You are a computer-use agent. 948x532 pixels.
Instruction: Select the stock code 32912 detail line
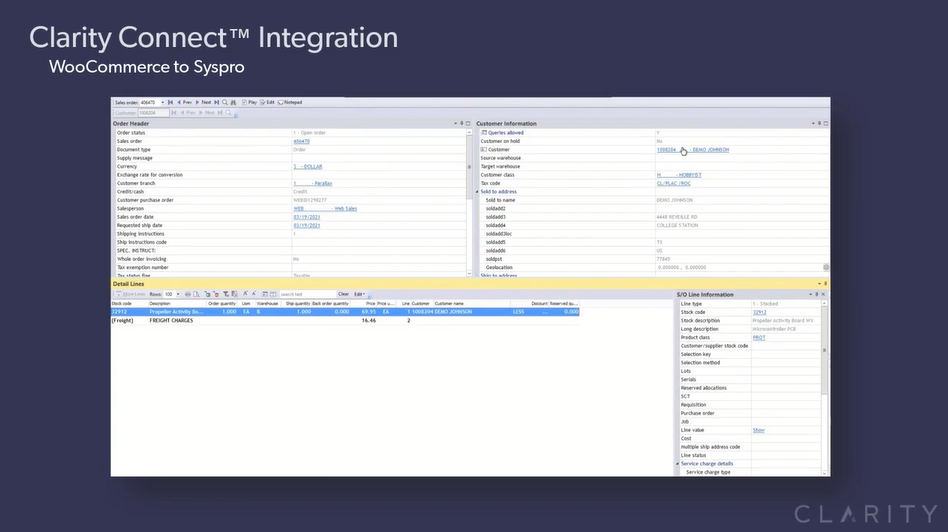click(345, 312)
